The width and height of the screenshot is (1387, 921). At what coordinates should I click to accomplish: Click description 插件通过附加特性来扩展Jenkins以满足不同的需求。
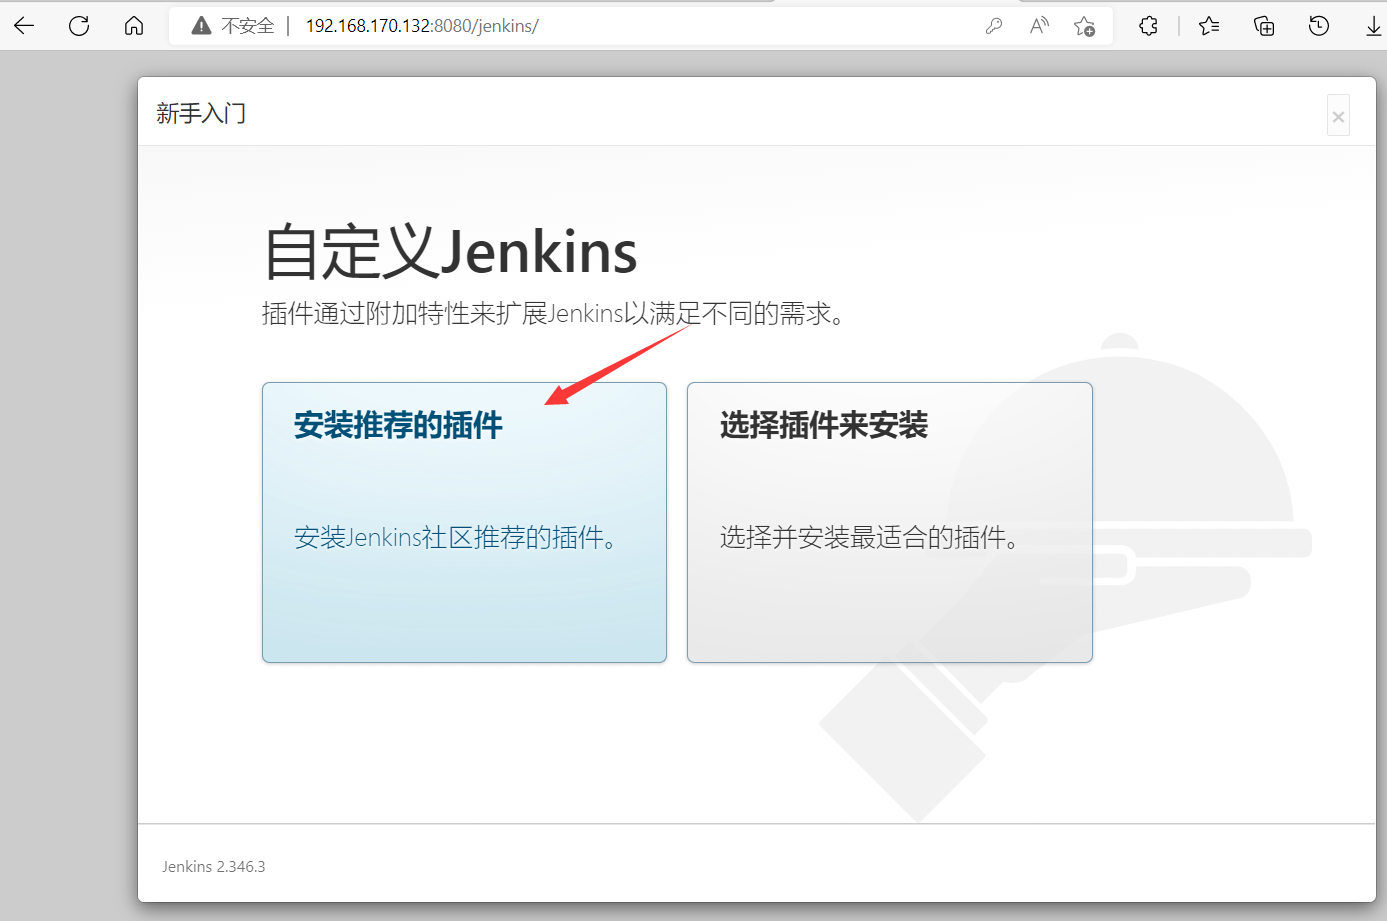click(555, 314)
